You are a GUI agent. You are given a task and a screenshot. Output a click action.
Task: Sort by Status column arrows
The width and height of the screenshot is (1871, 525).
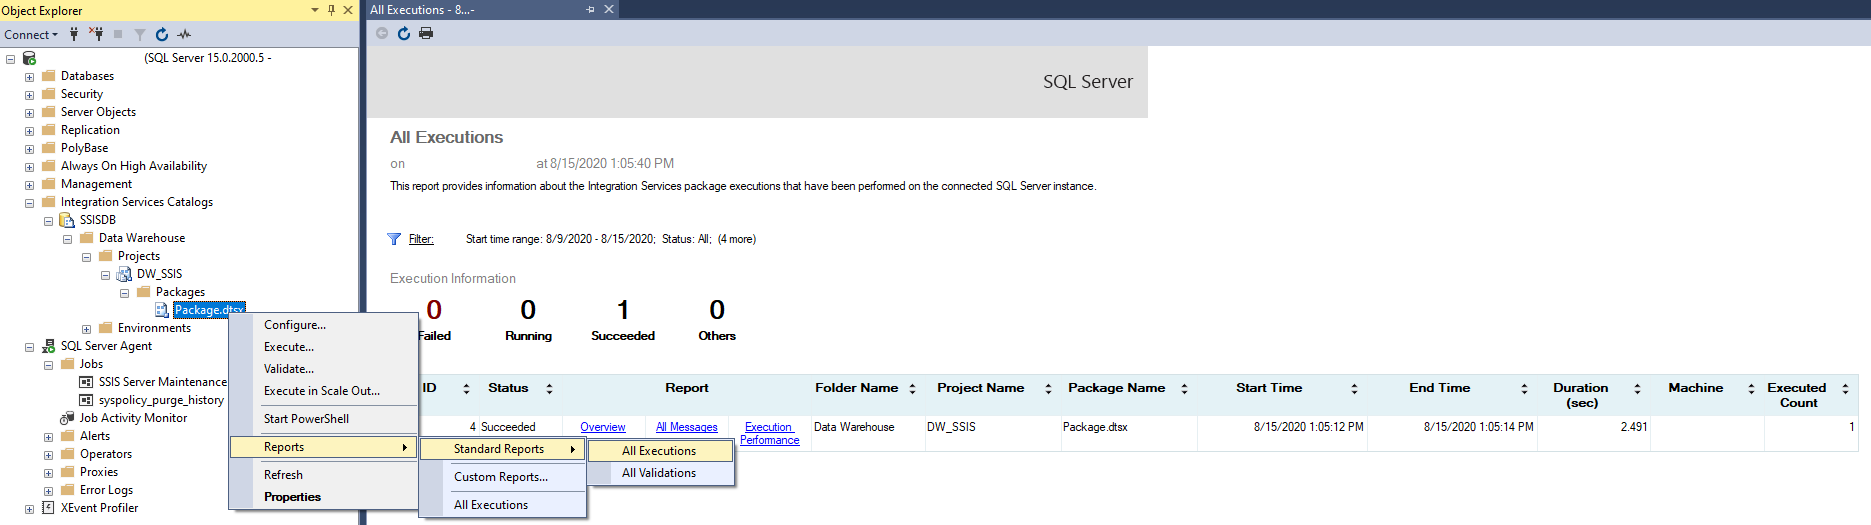tap(549, 388)
